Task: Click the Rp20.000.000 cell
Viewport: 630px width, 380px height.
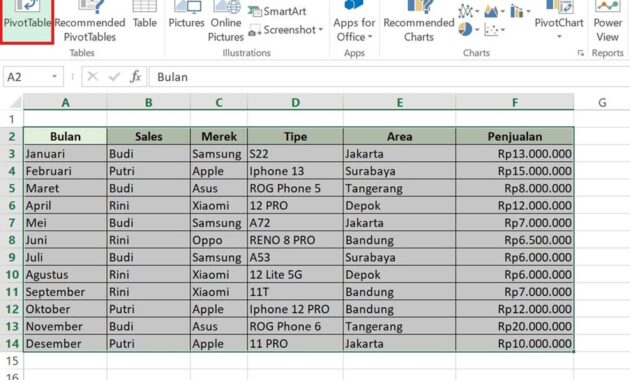Action: (x=515, y=327)
